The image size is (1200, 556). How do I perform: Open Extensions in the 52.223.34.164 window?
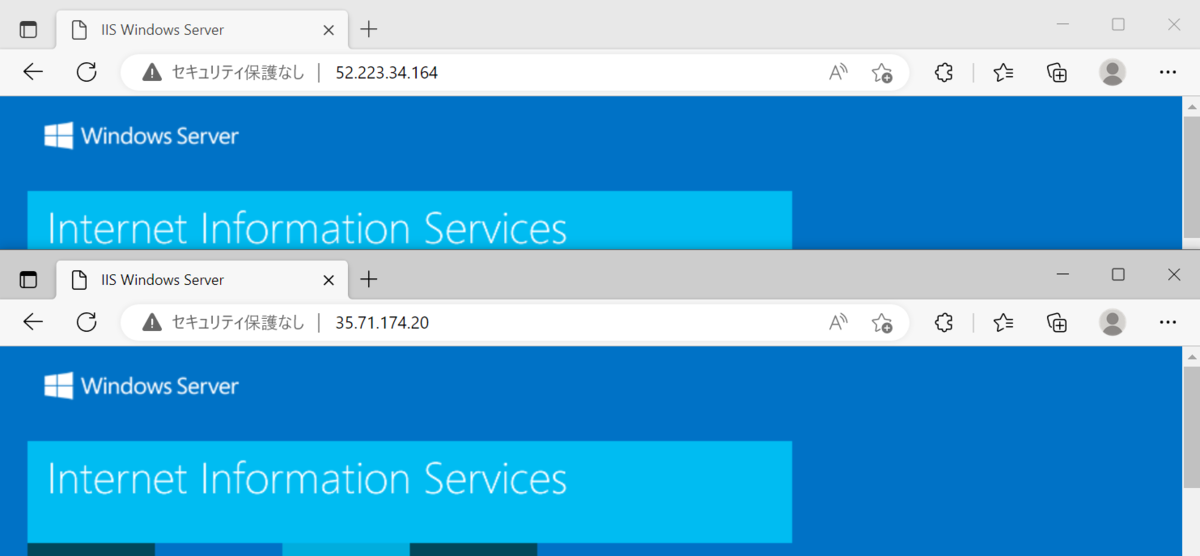point(943,72)
